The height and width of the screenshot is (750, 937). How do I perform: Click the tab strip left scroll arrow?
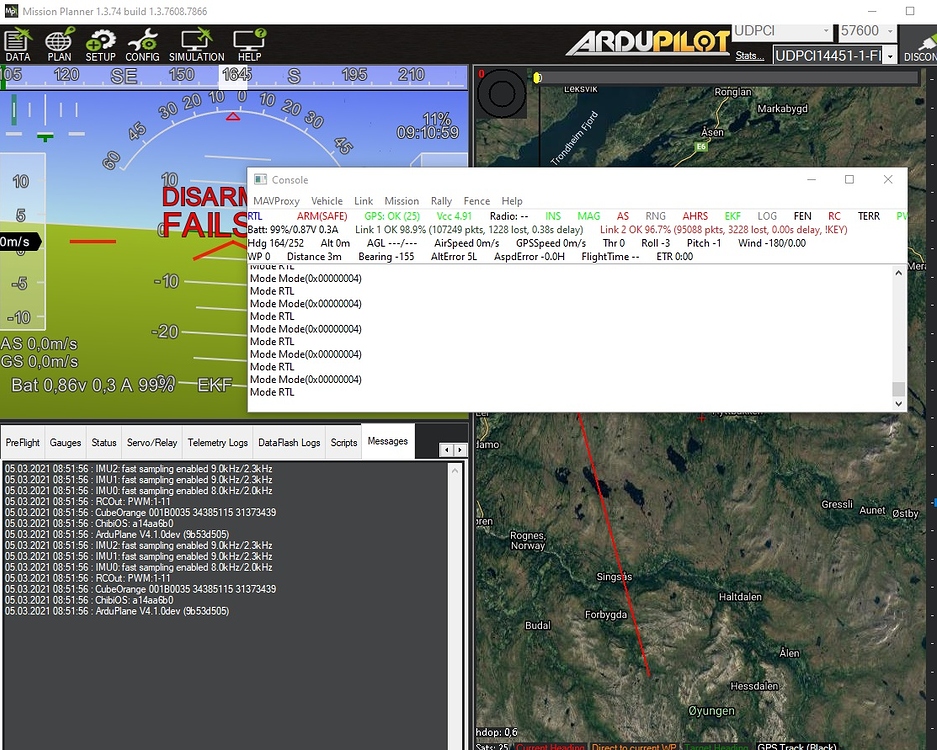tap(446, 450)
